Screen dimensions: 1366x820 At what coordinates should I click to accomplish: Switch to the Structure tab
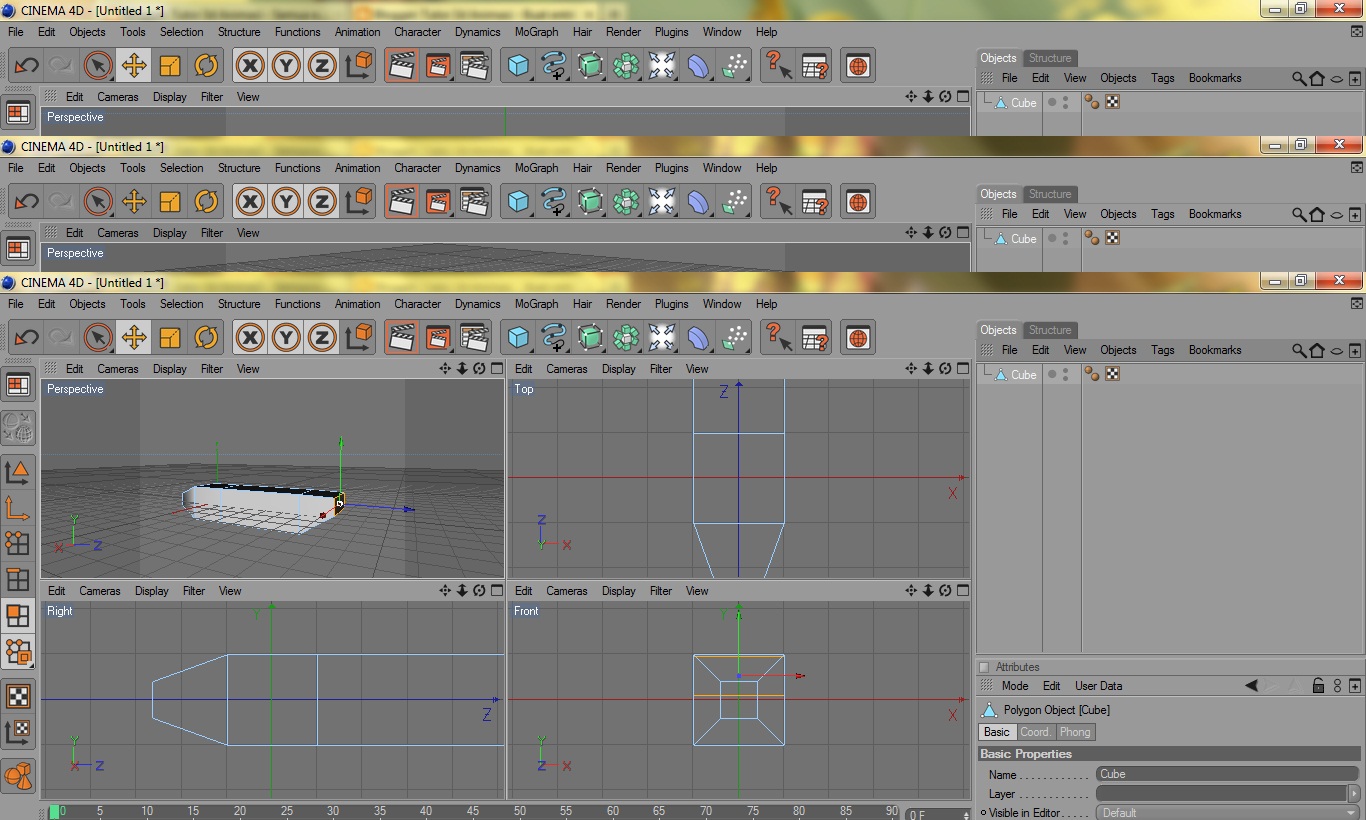tap(1050, 329)
